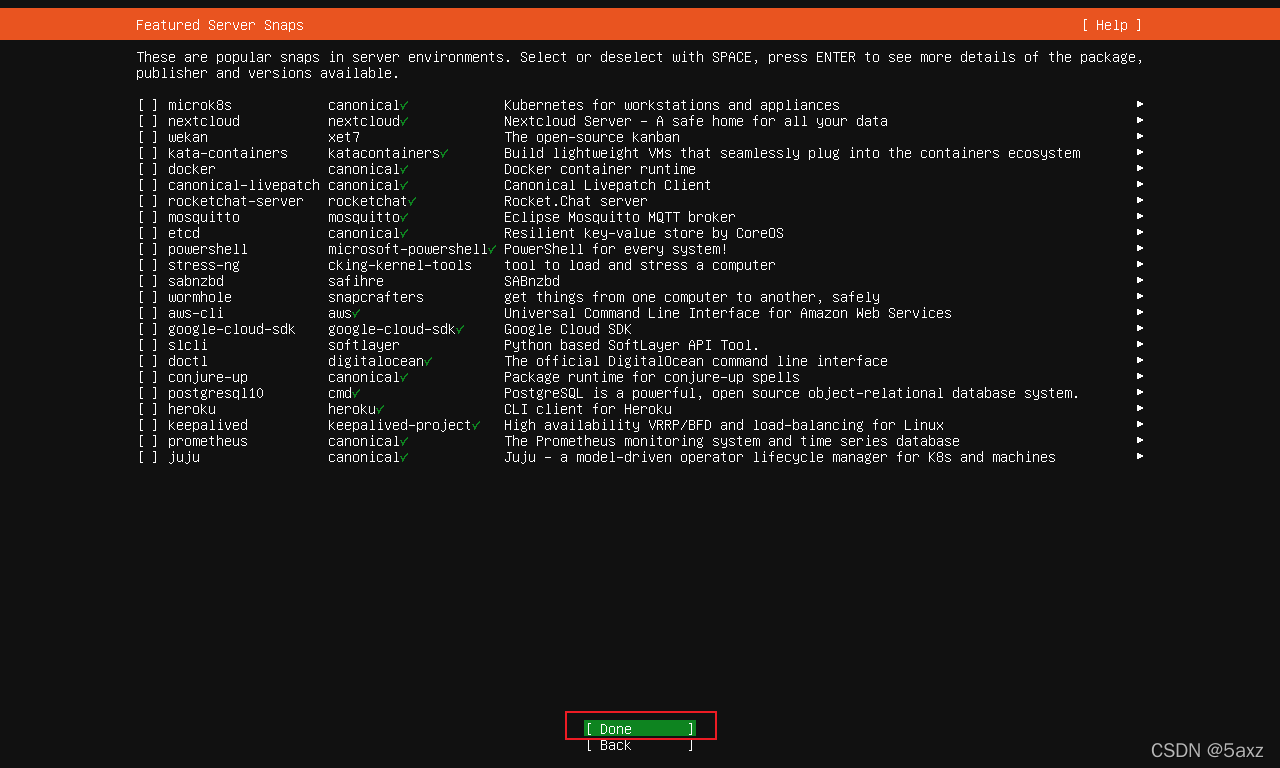Click publisher name cking-kernel-tools
Screen dimensions: 1280x768
click(400, 265)
